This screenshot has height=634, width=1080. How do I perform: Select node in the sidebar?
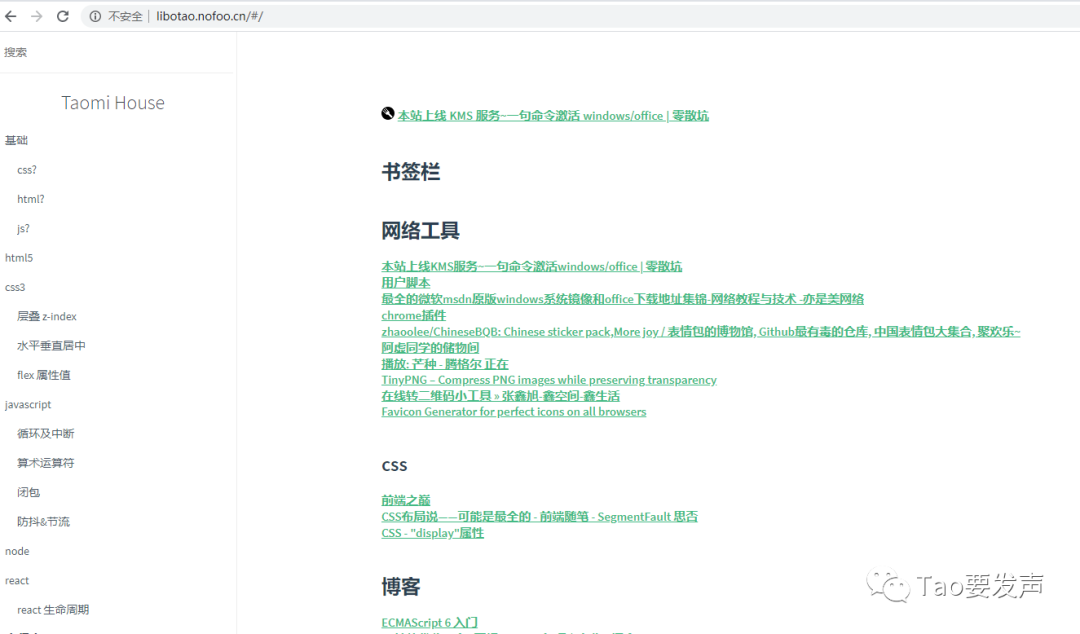coord(17,551)
